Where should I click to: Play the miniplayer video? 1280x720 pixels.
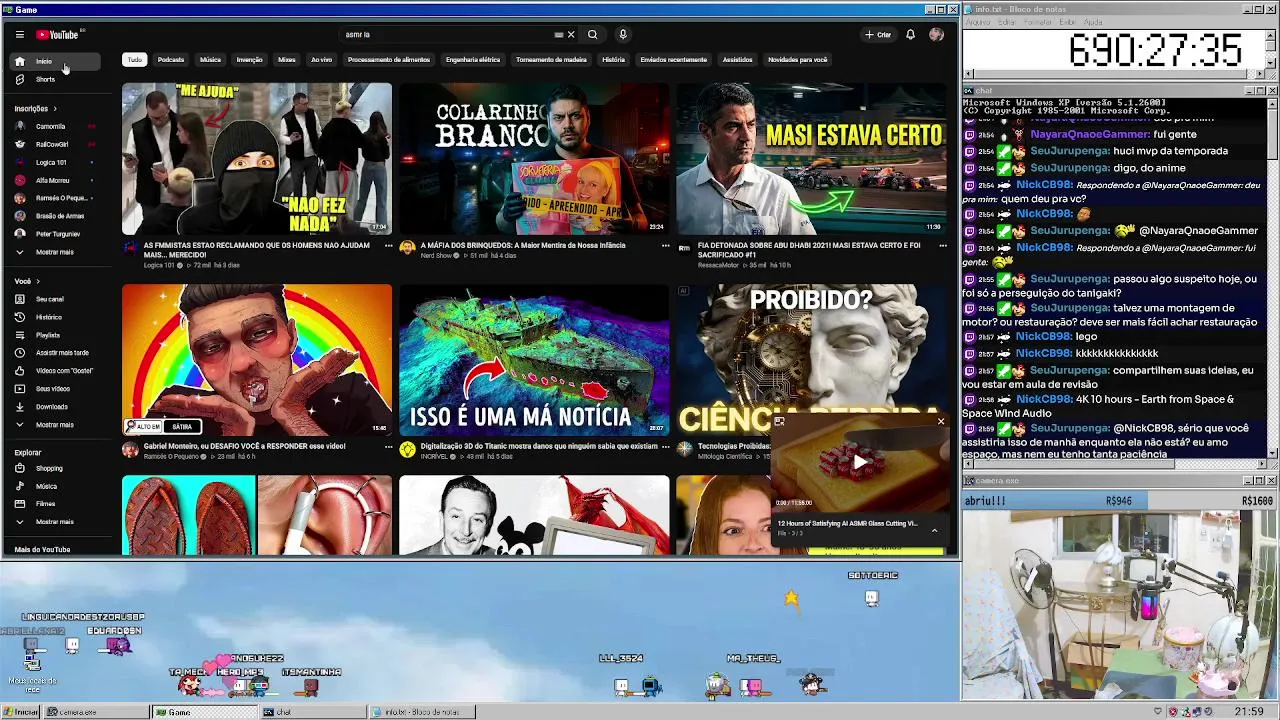(x=859, y=462)
